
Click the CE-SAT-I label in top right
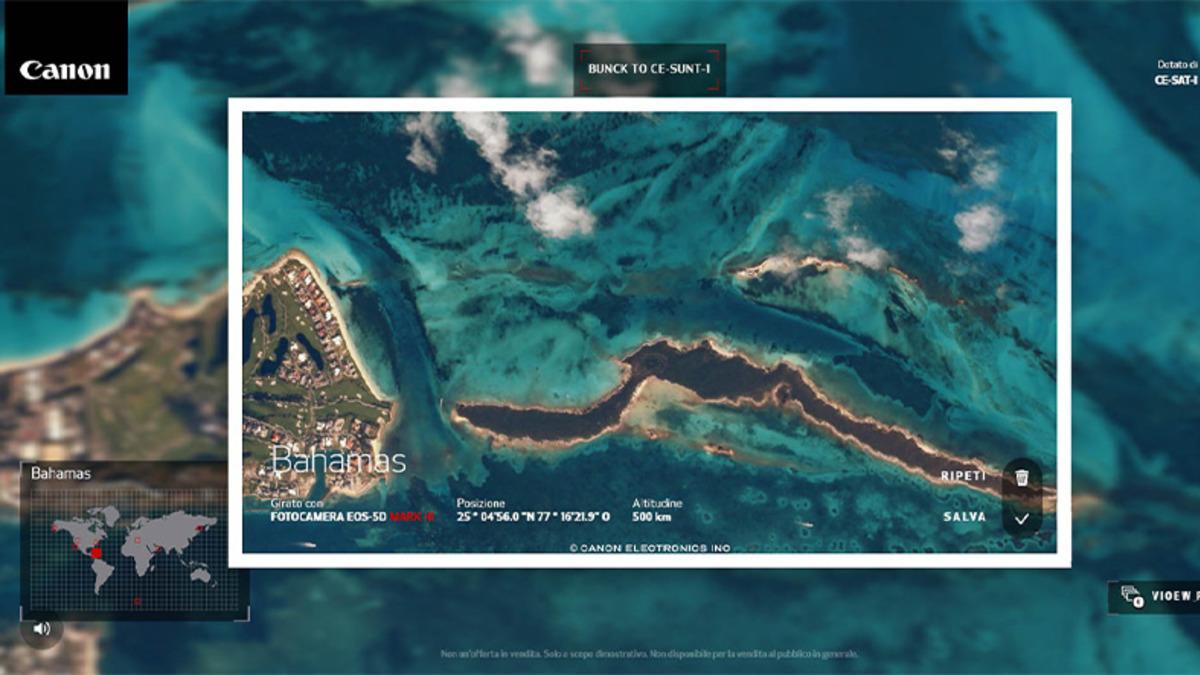[x=1176, y=80]
